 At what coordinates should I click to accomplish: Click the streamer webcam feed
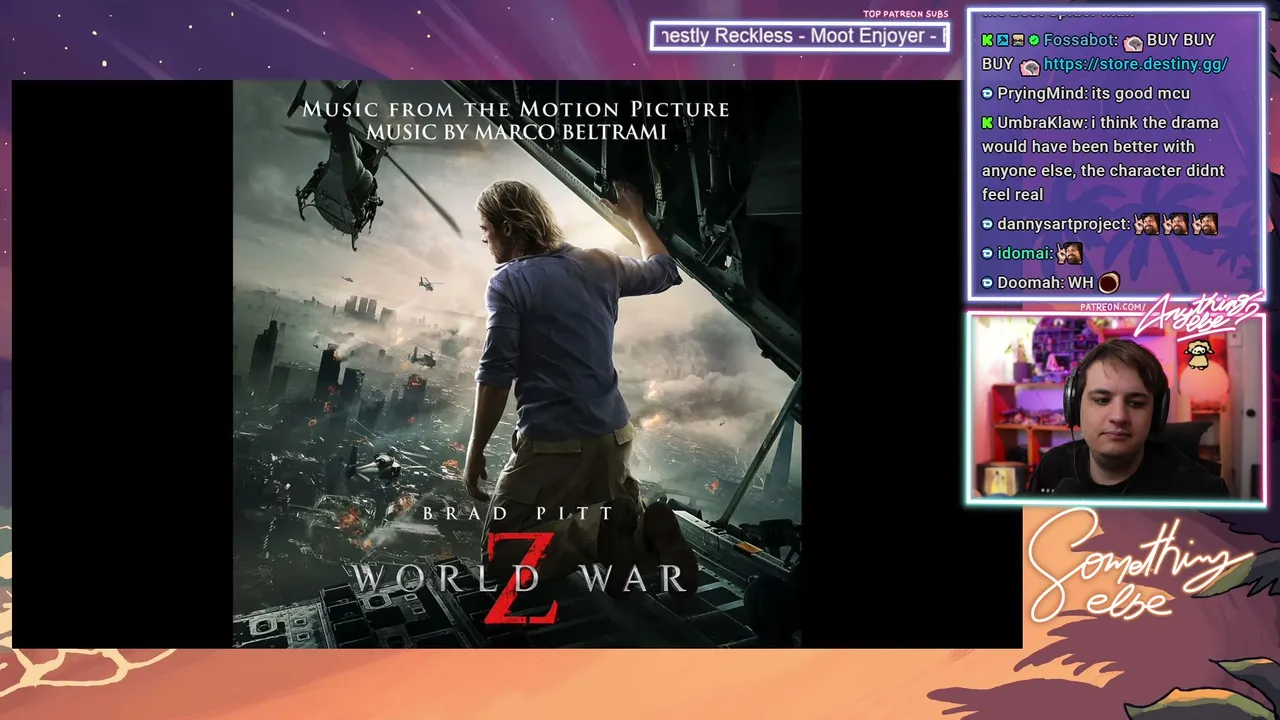pos(1116,406)
